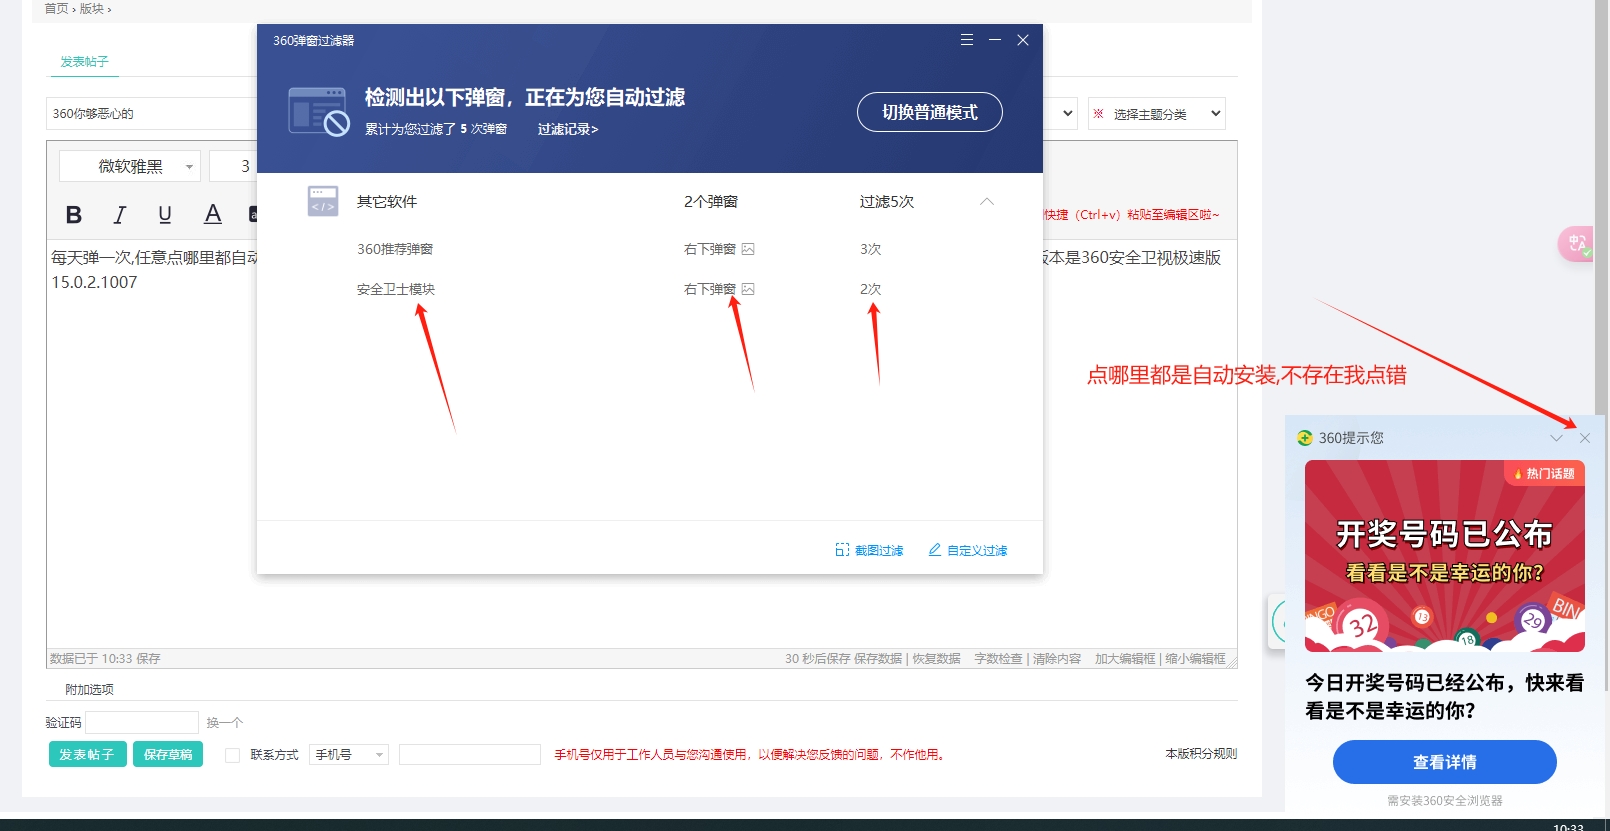
Task: Close the 360弹窗过滤器 window
Action: [x=1023, y=40]
